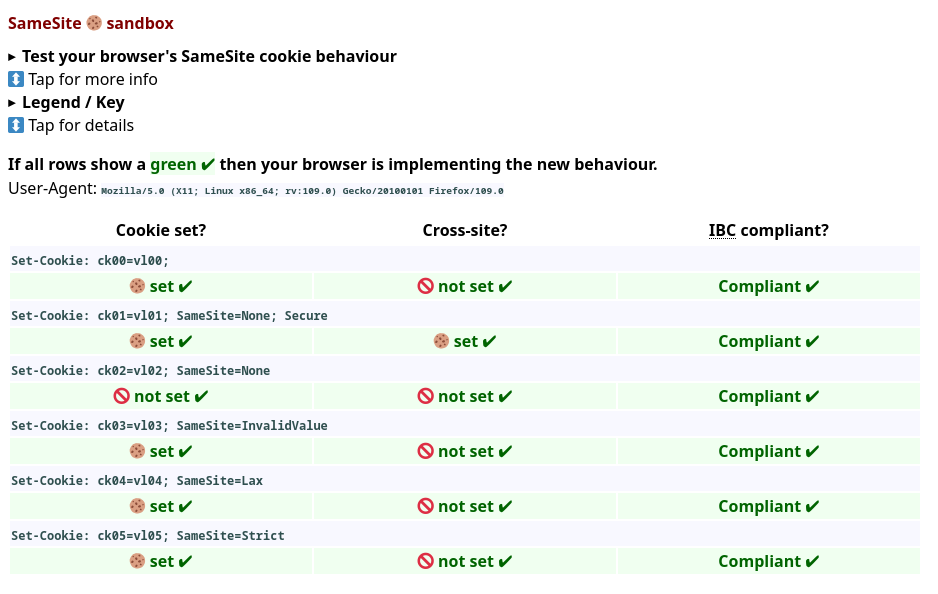
Task: Click the cookie icon in the page title
Action: click(93, 22)
